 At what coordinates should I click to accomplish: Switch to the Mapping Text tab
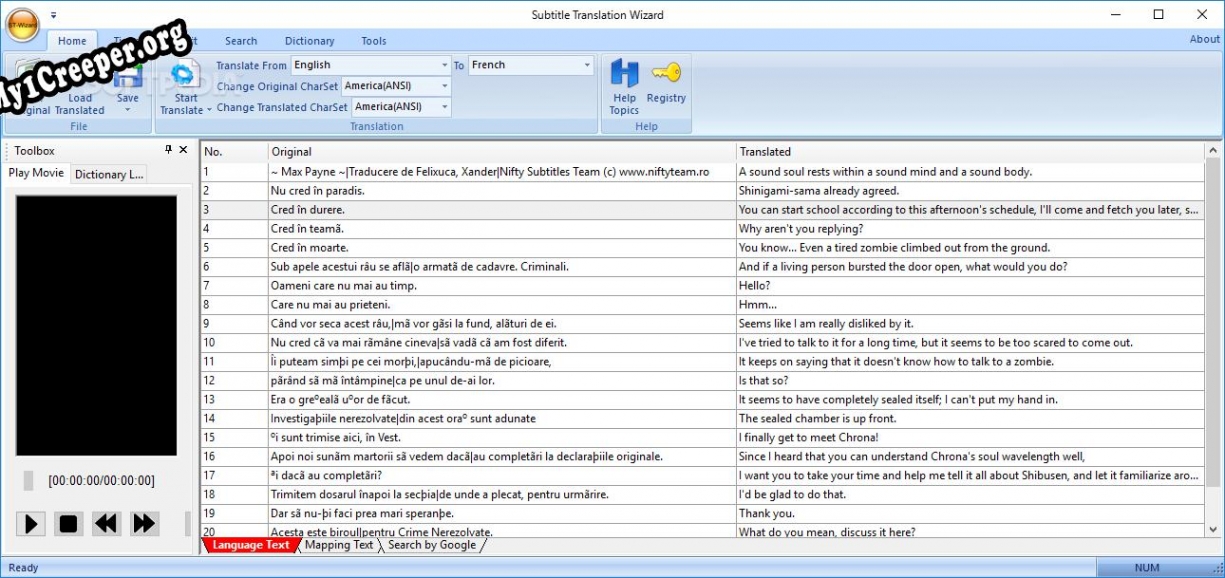click(339, 545)
